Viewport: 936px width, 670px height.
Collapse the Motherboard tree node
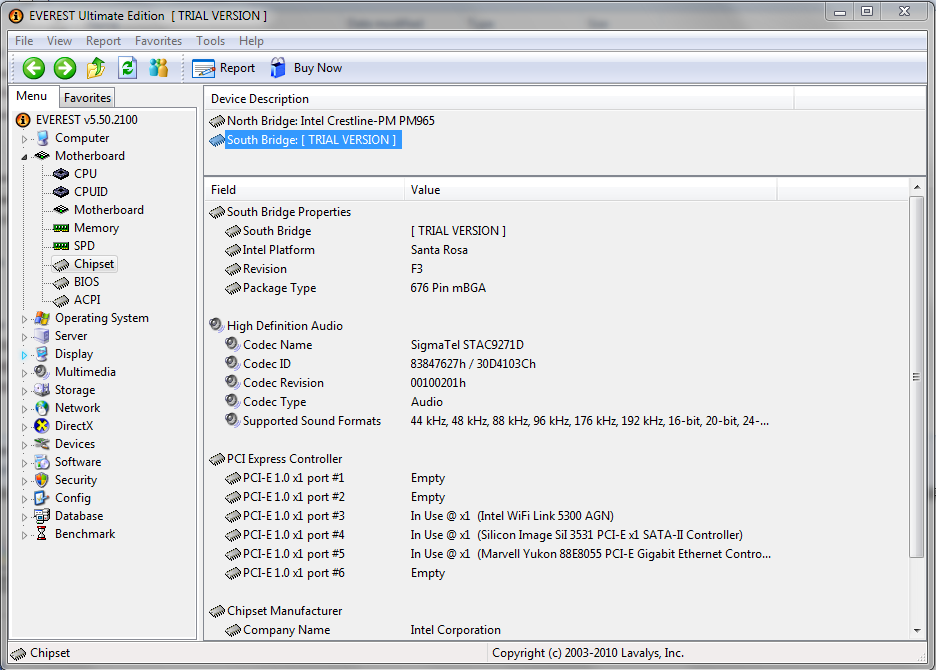(24, 156)
